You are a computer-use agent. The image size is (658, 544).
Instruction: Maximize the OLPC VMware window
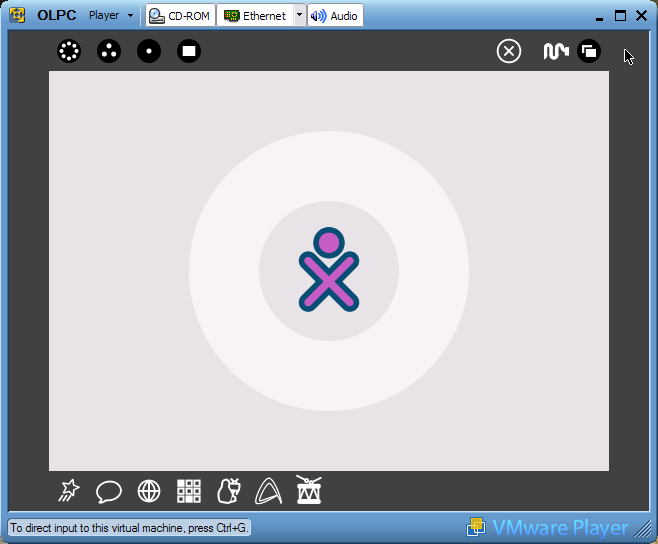(620, 16)
